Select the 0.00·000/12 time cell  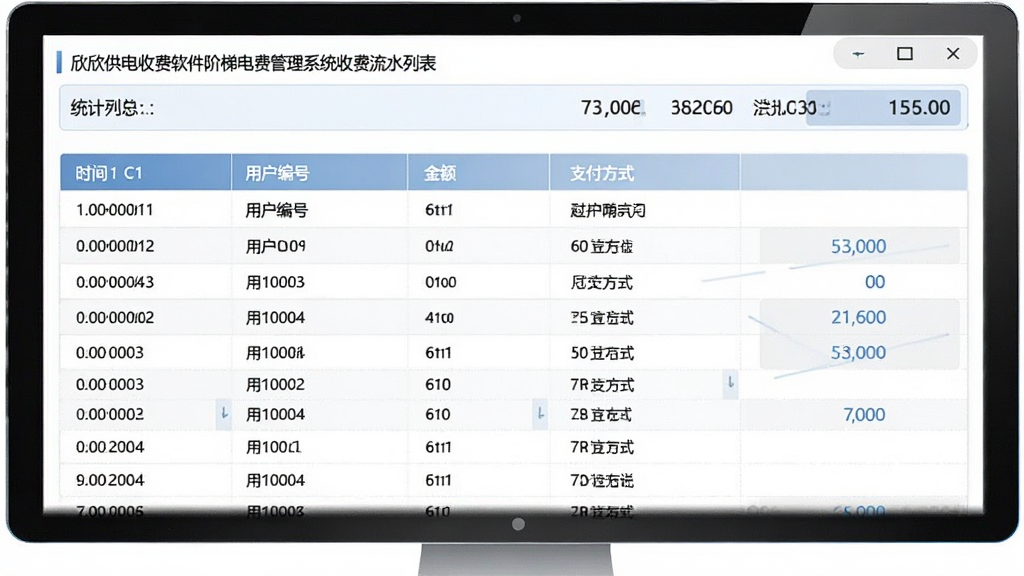click(x=115, y=246)
